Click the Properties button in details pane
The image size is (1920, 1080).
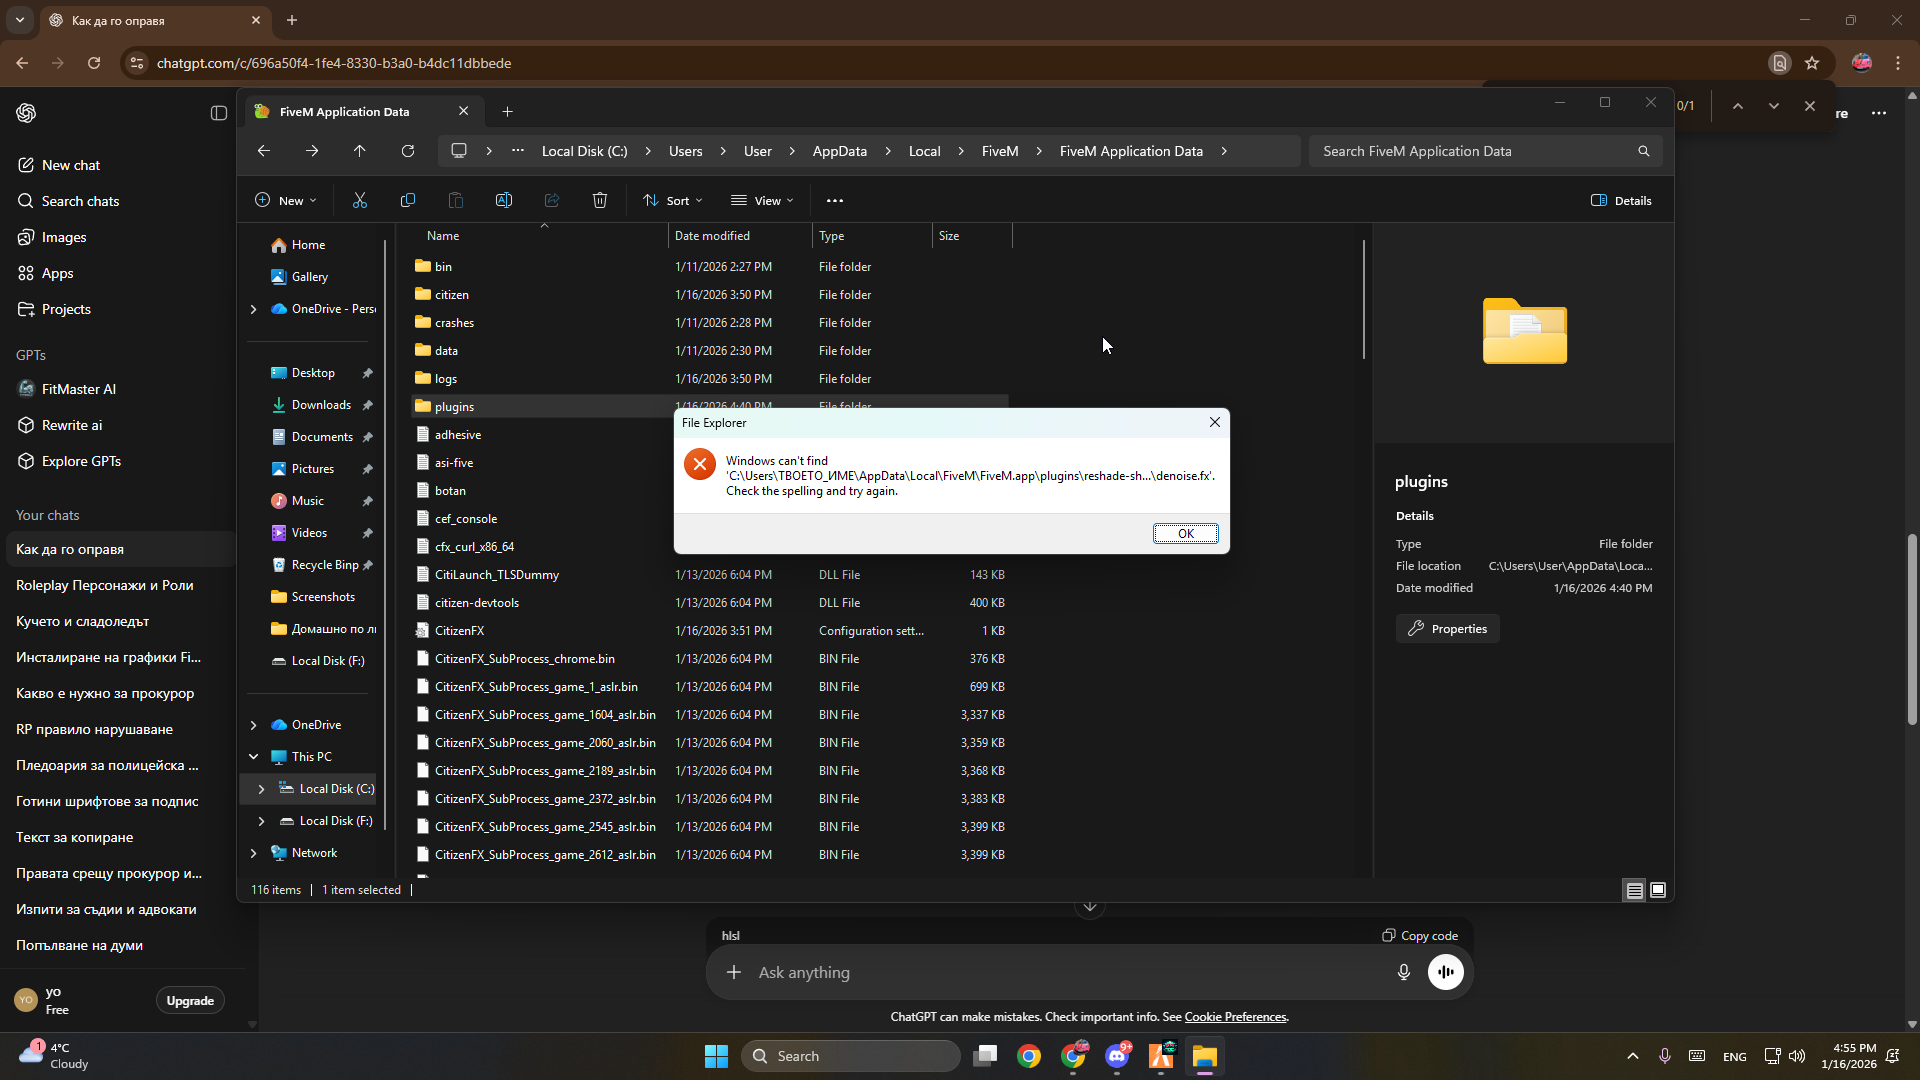(1447, 629)
